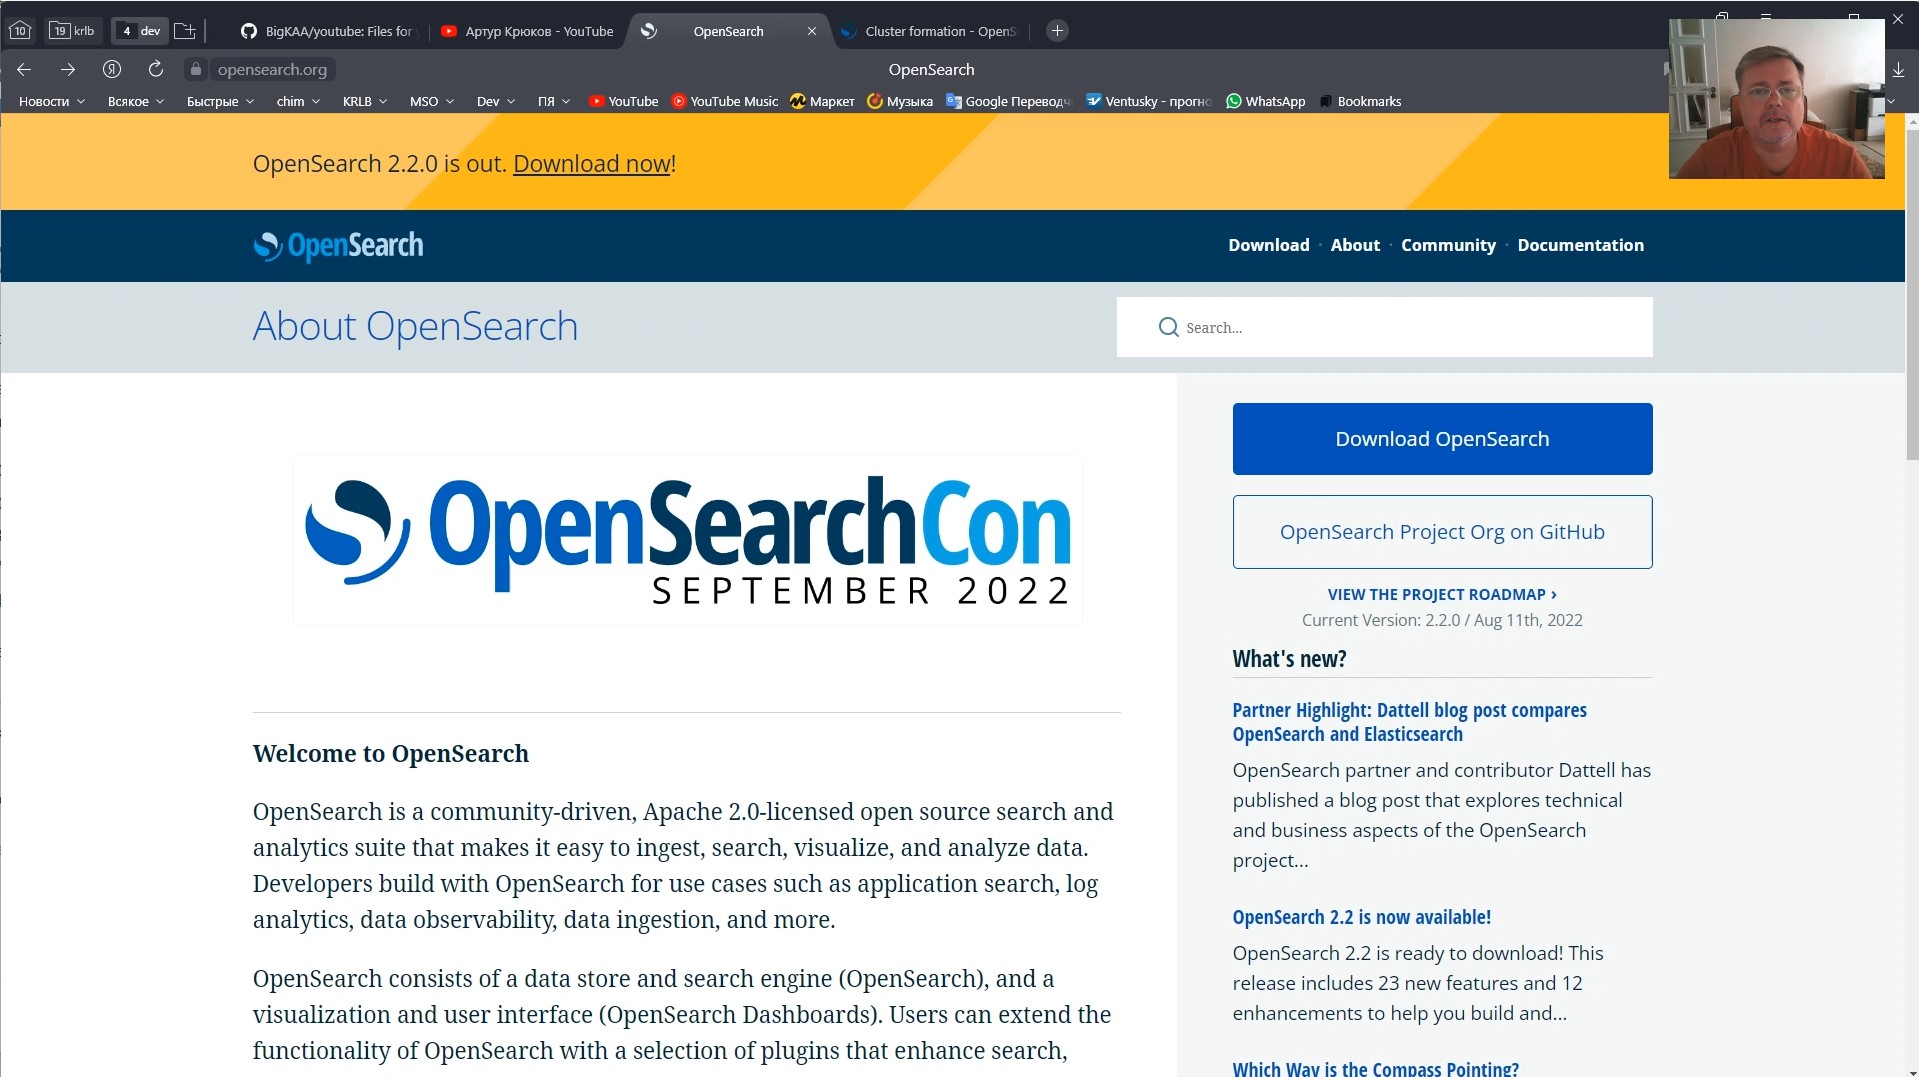Click the back navigation arrow
Viewport: 1919px width, 1077px height.
(x=24, y=69)
